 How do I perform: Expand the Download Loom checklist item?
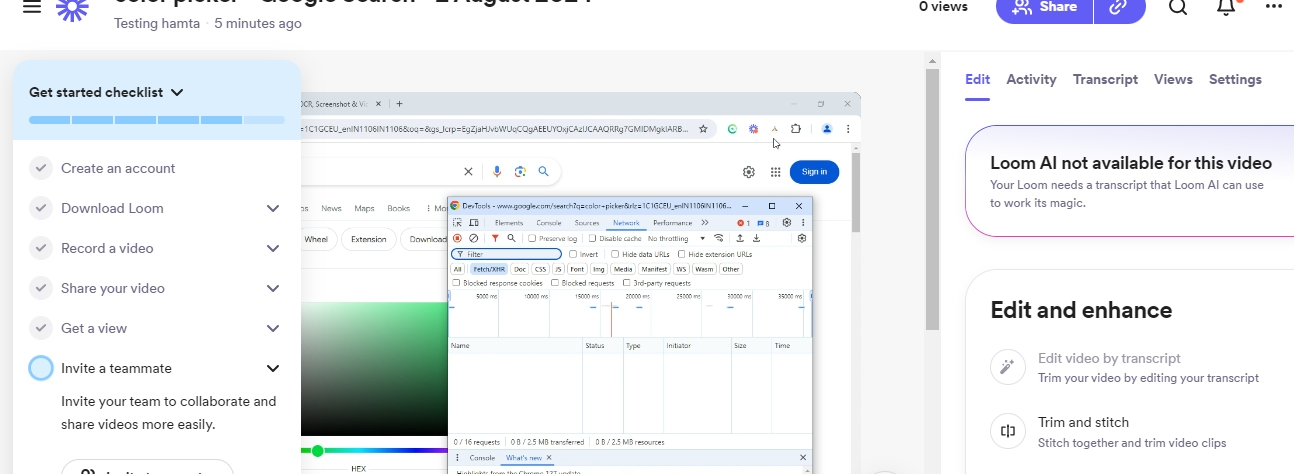[x=273, y=208]
